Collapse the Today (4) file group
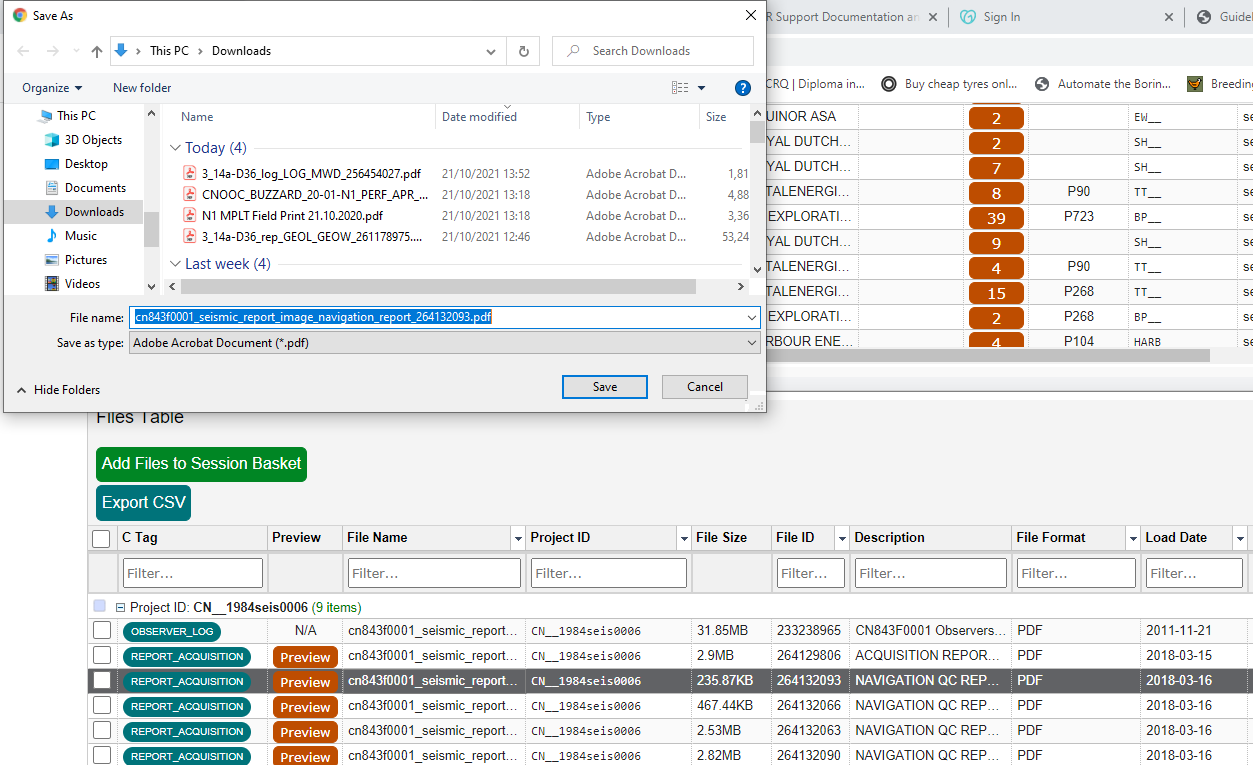This screenshot has height=765, width=1253. pyautogui.click(x=176, y=148)
